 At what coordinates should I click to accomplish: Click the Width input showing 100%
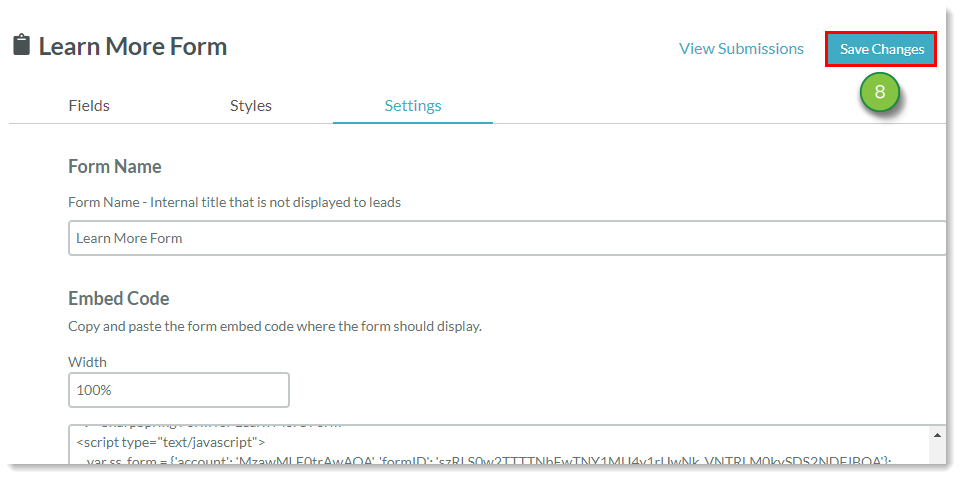coord(178,390)
